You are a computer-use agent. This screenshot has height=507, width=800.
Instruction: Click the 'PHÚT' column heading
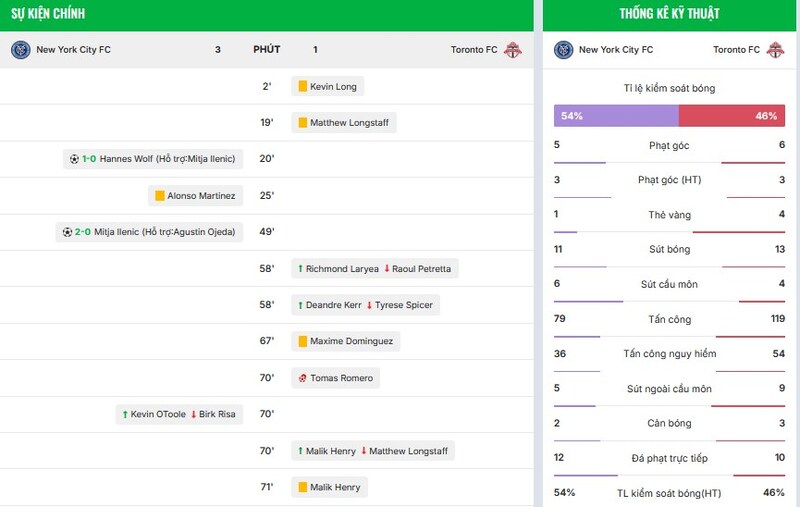pos(267,49)
